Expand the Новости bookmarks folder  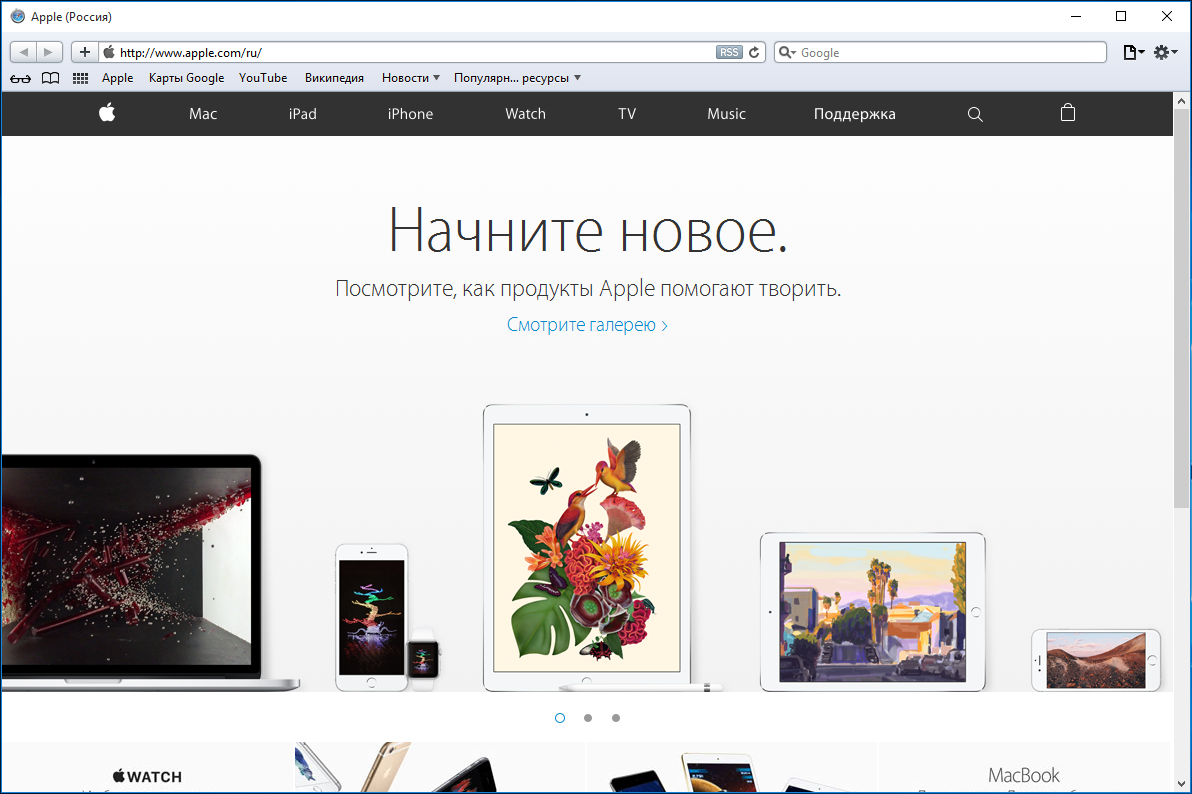click(x=411, y=78)
